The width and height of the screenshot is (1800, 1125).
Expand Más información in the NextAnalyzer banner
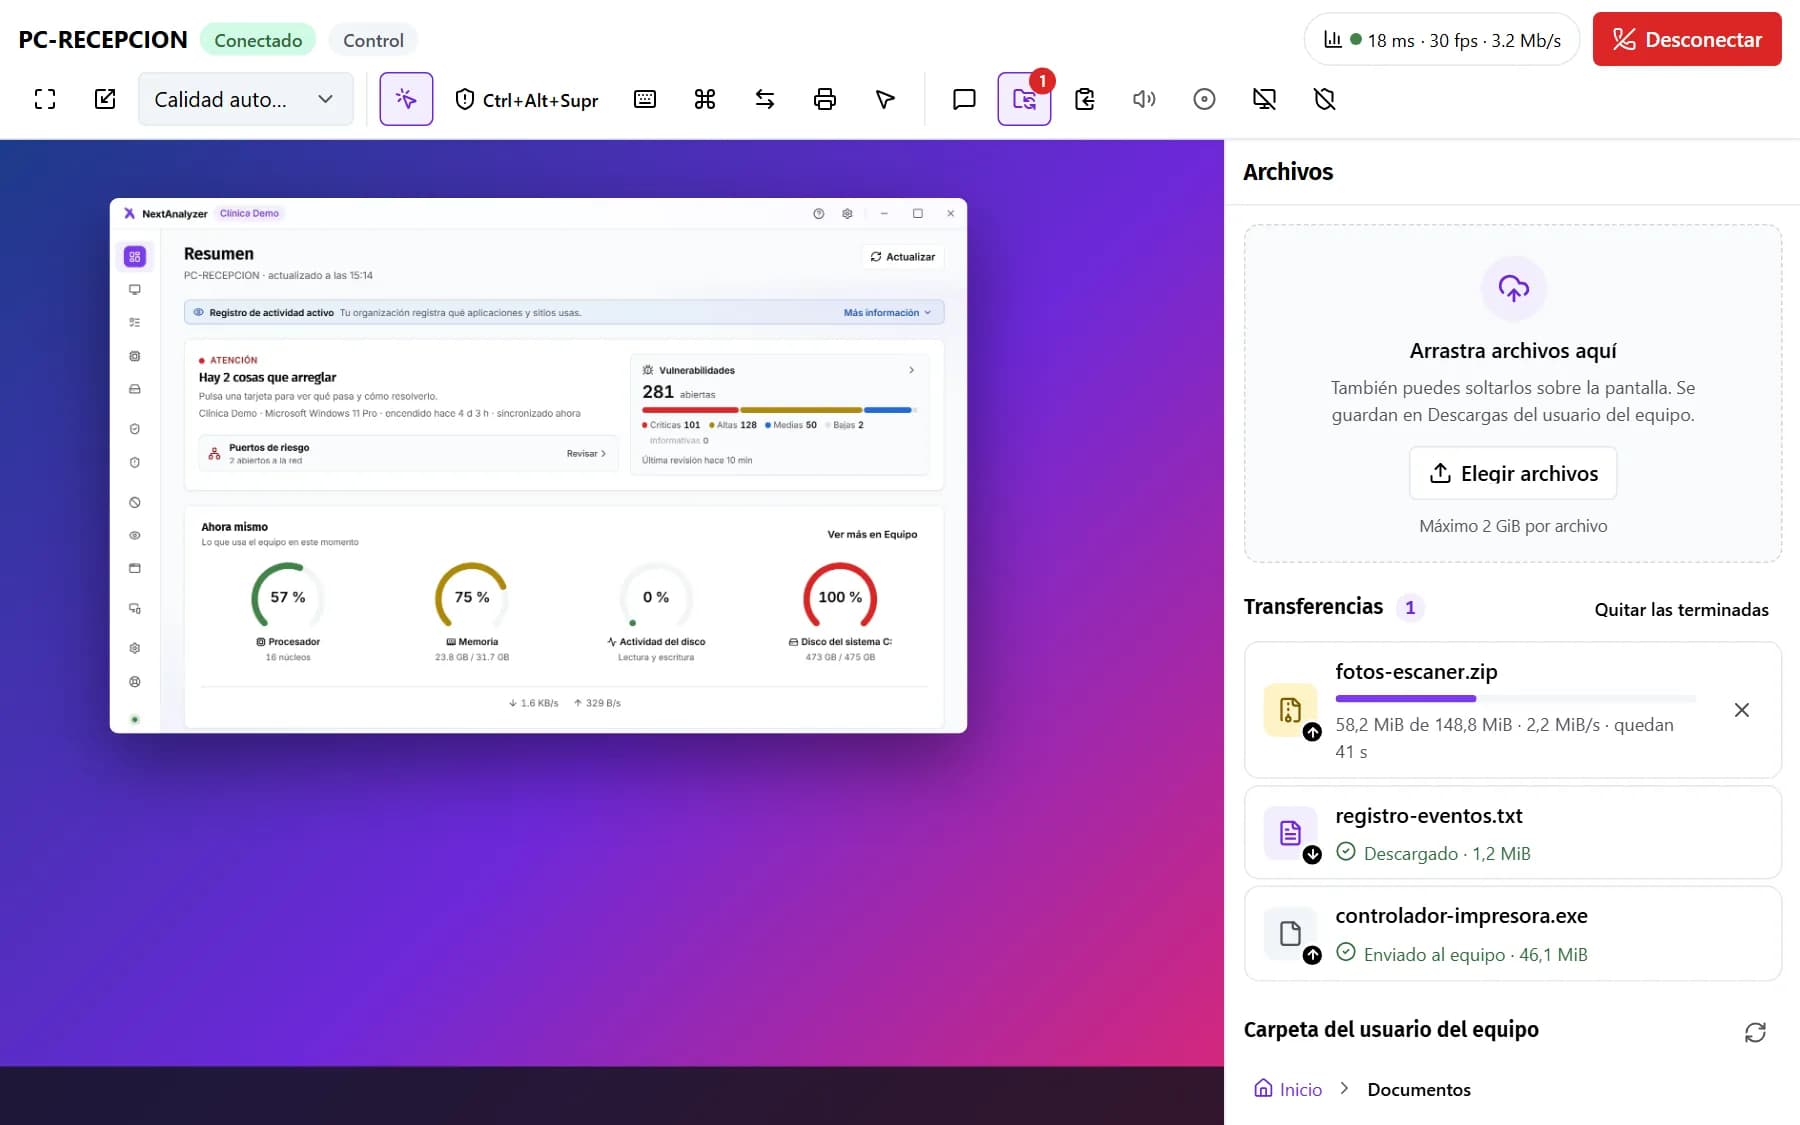(887, 313)
